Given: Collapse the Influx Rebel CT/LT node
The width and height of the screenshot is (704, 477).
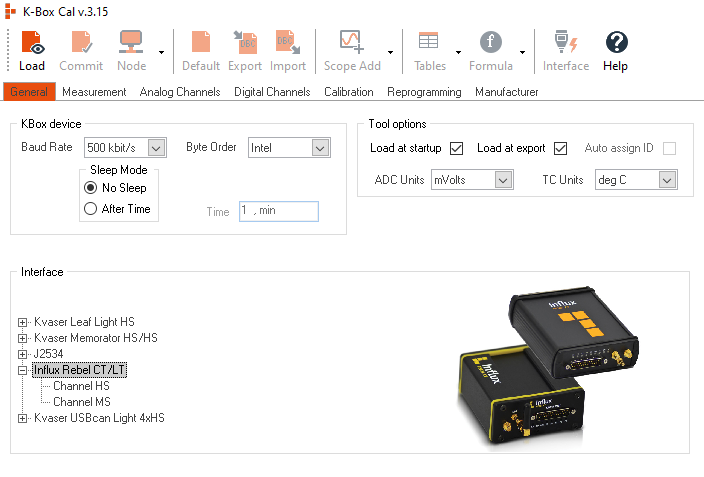Looking at the screenshot, I should click(x=22, y=370).
